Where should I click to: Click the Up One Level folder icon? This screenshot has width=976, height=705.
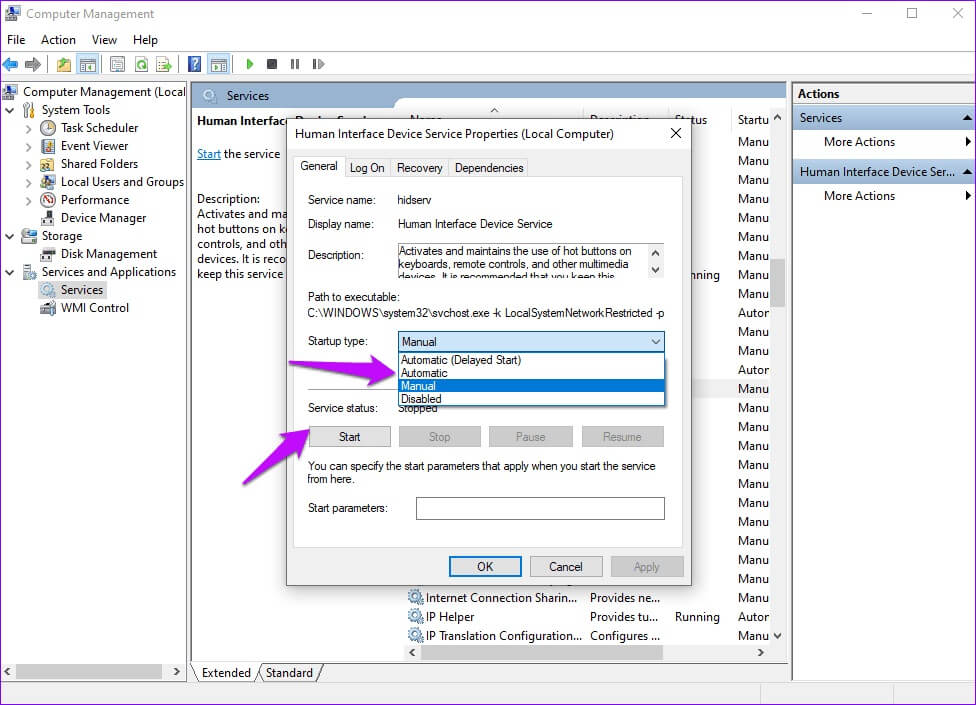point(63,64)
